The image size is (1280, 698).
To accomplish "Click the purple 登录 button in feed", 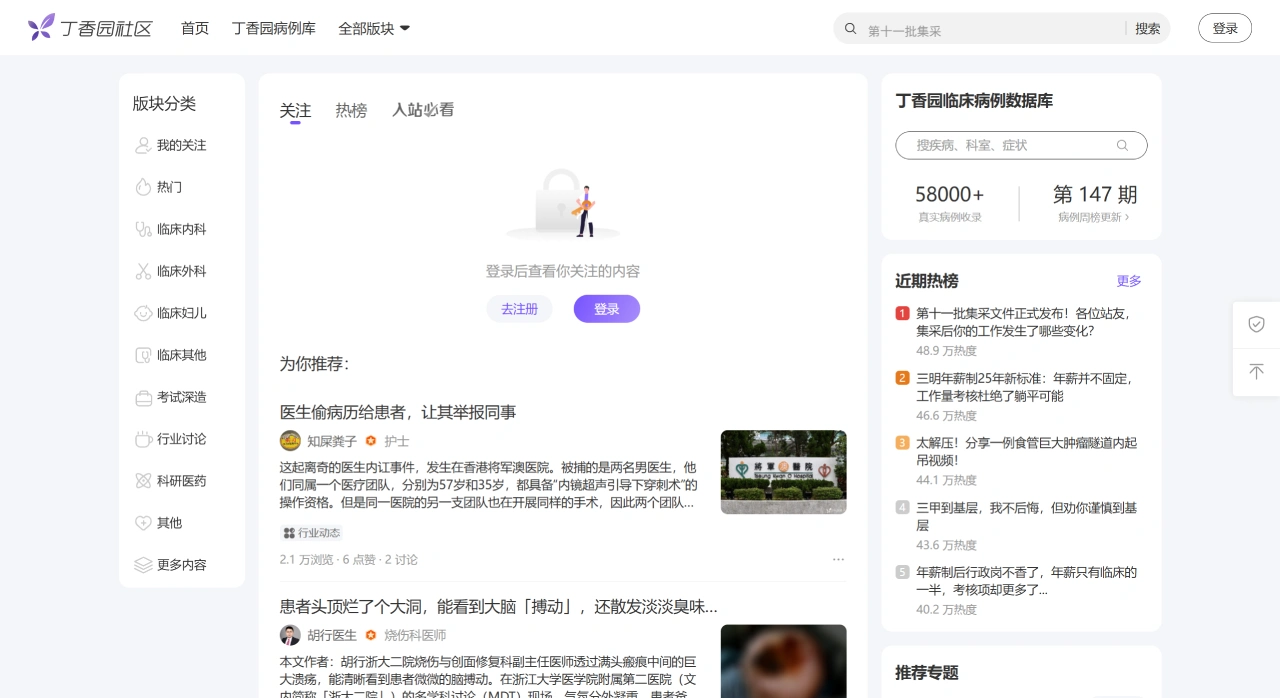I will 607,309.
